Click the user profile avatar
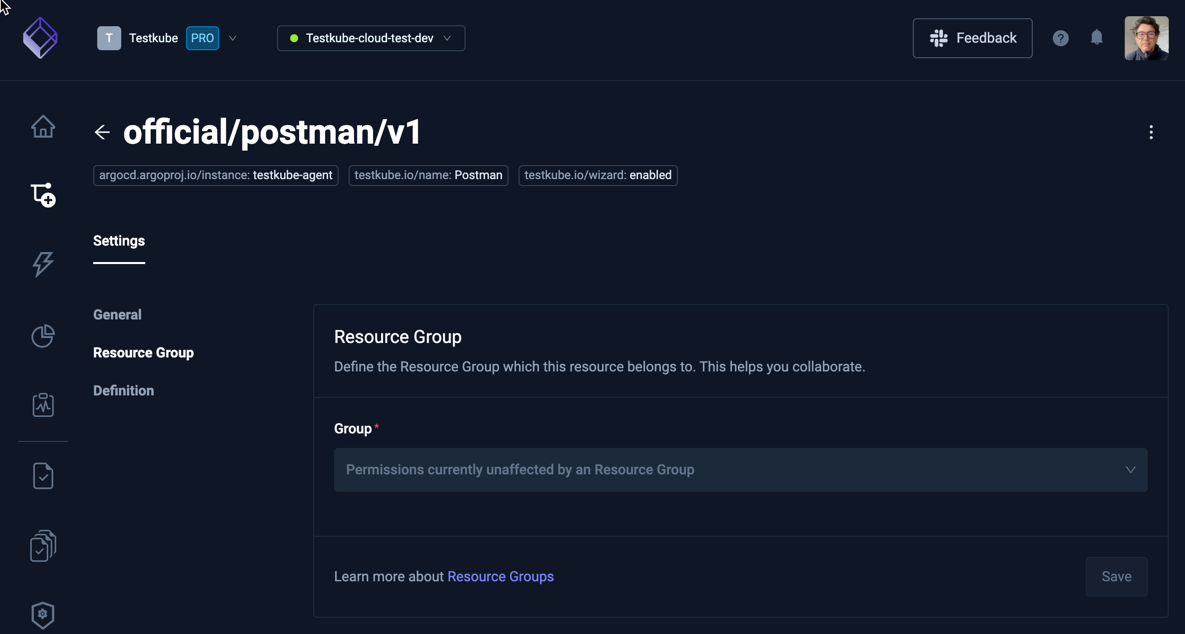Image resolution: width=1185 pixels, height=634 pixels. [x=1146, y=37]
